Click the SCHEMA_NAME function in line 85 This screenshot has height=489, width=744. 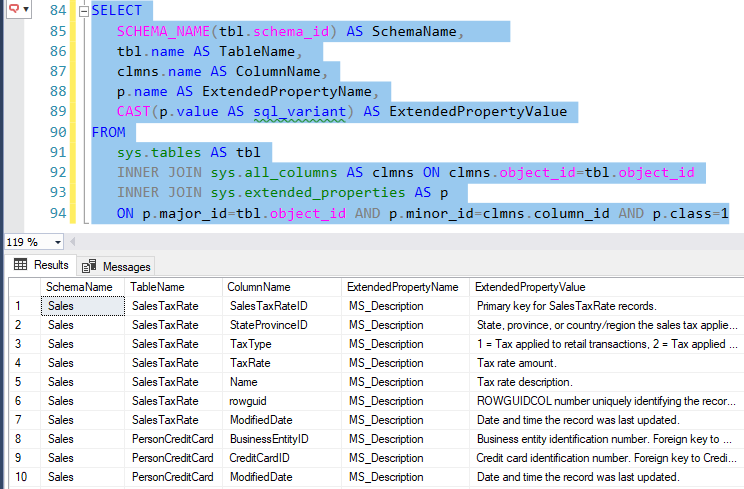[x=163, y=31]
